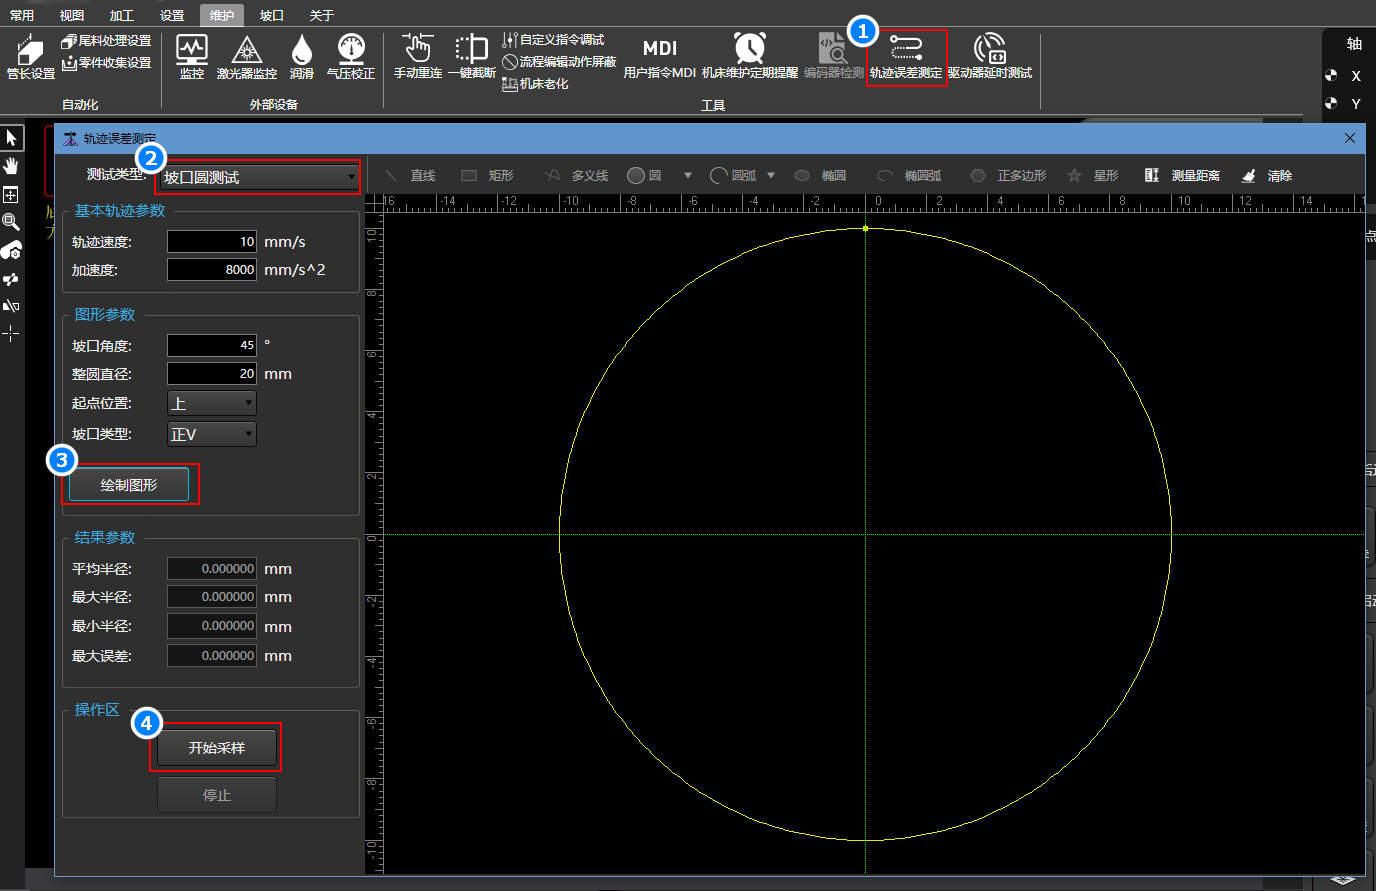The height and width of the screenshot is (891, 1376).
Task: Close the 轨迹误差测定 dialog
Action: coord(1350,138)
